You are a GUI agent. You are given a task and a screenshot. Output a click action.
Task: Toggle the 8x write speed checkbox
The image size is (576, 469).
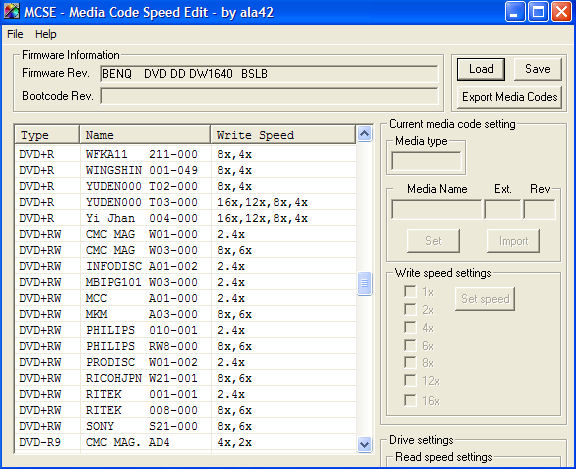[x=410, y=363]
